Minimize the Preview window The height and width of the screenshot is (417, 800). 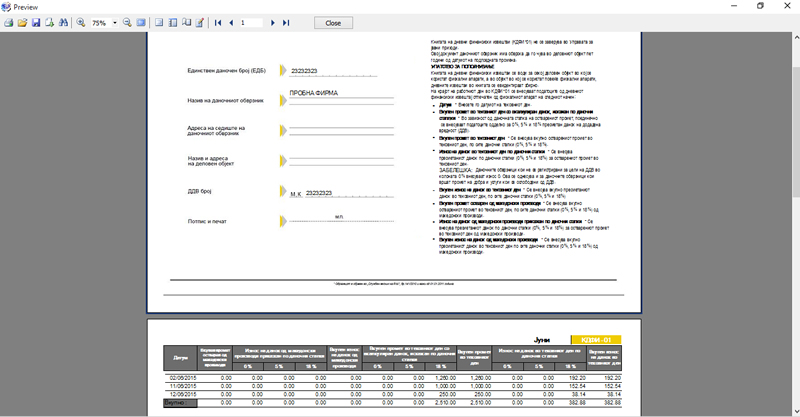tap(734, 6)
